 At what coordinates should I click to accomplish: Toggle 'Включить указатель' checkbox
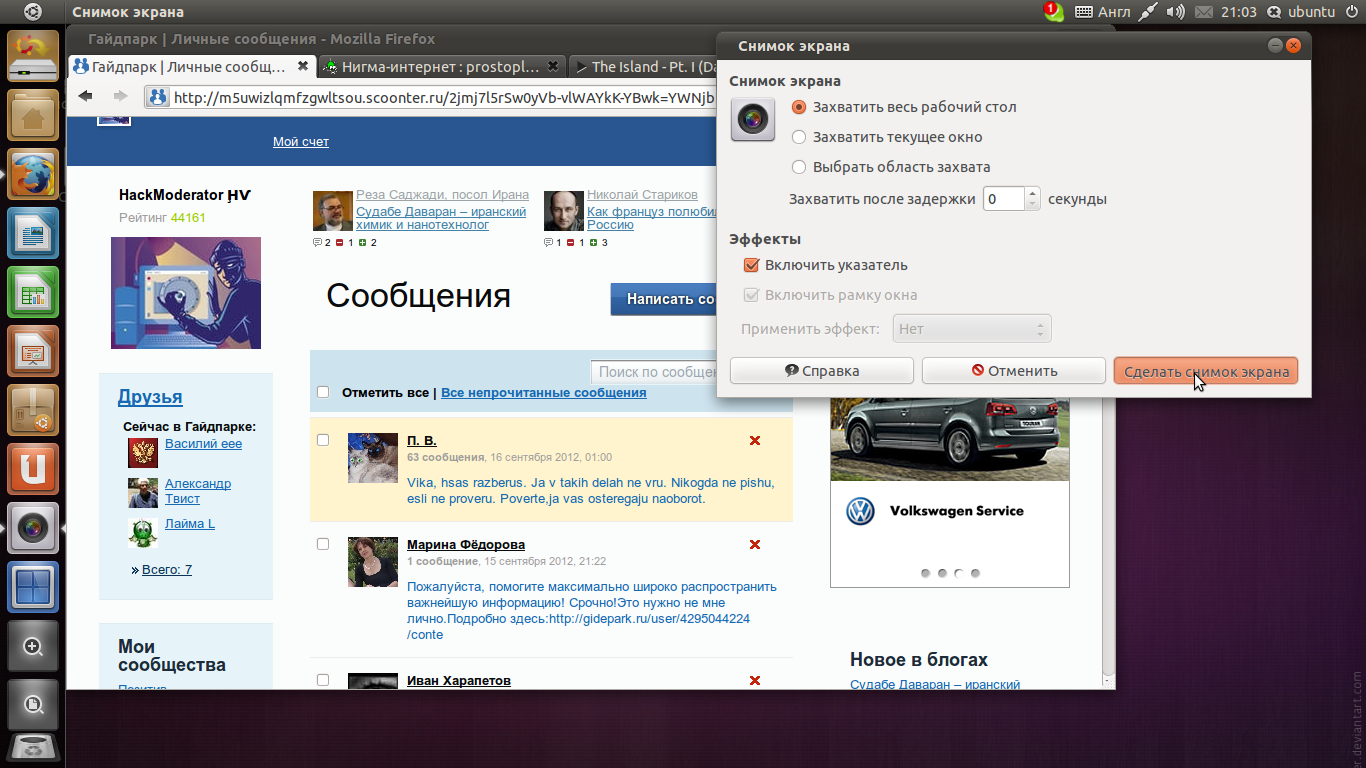pos(752,265)
